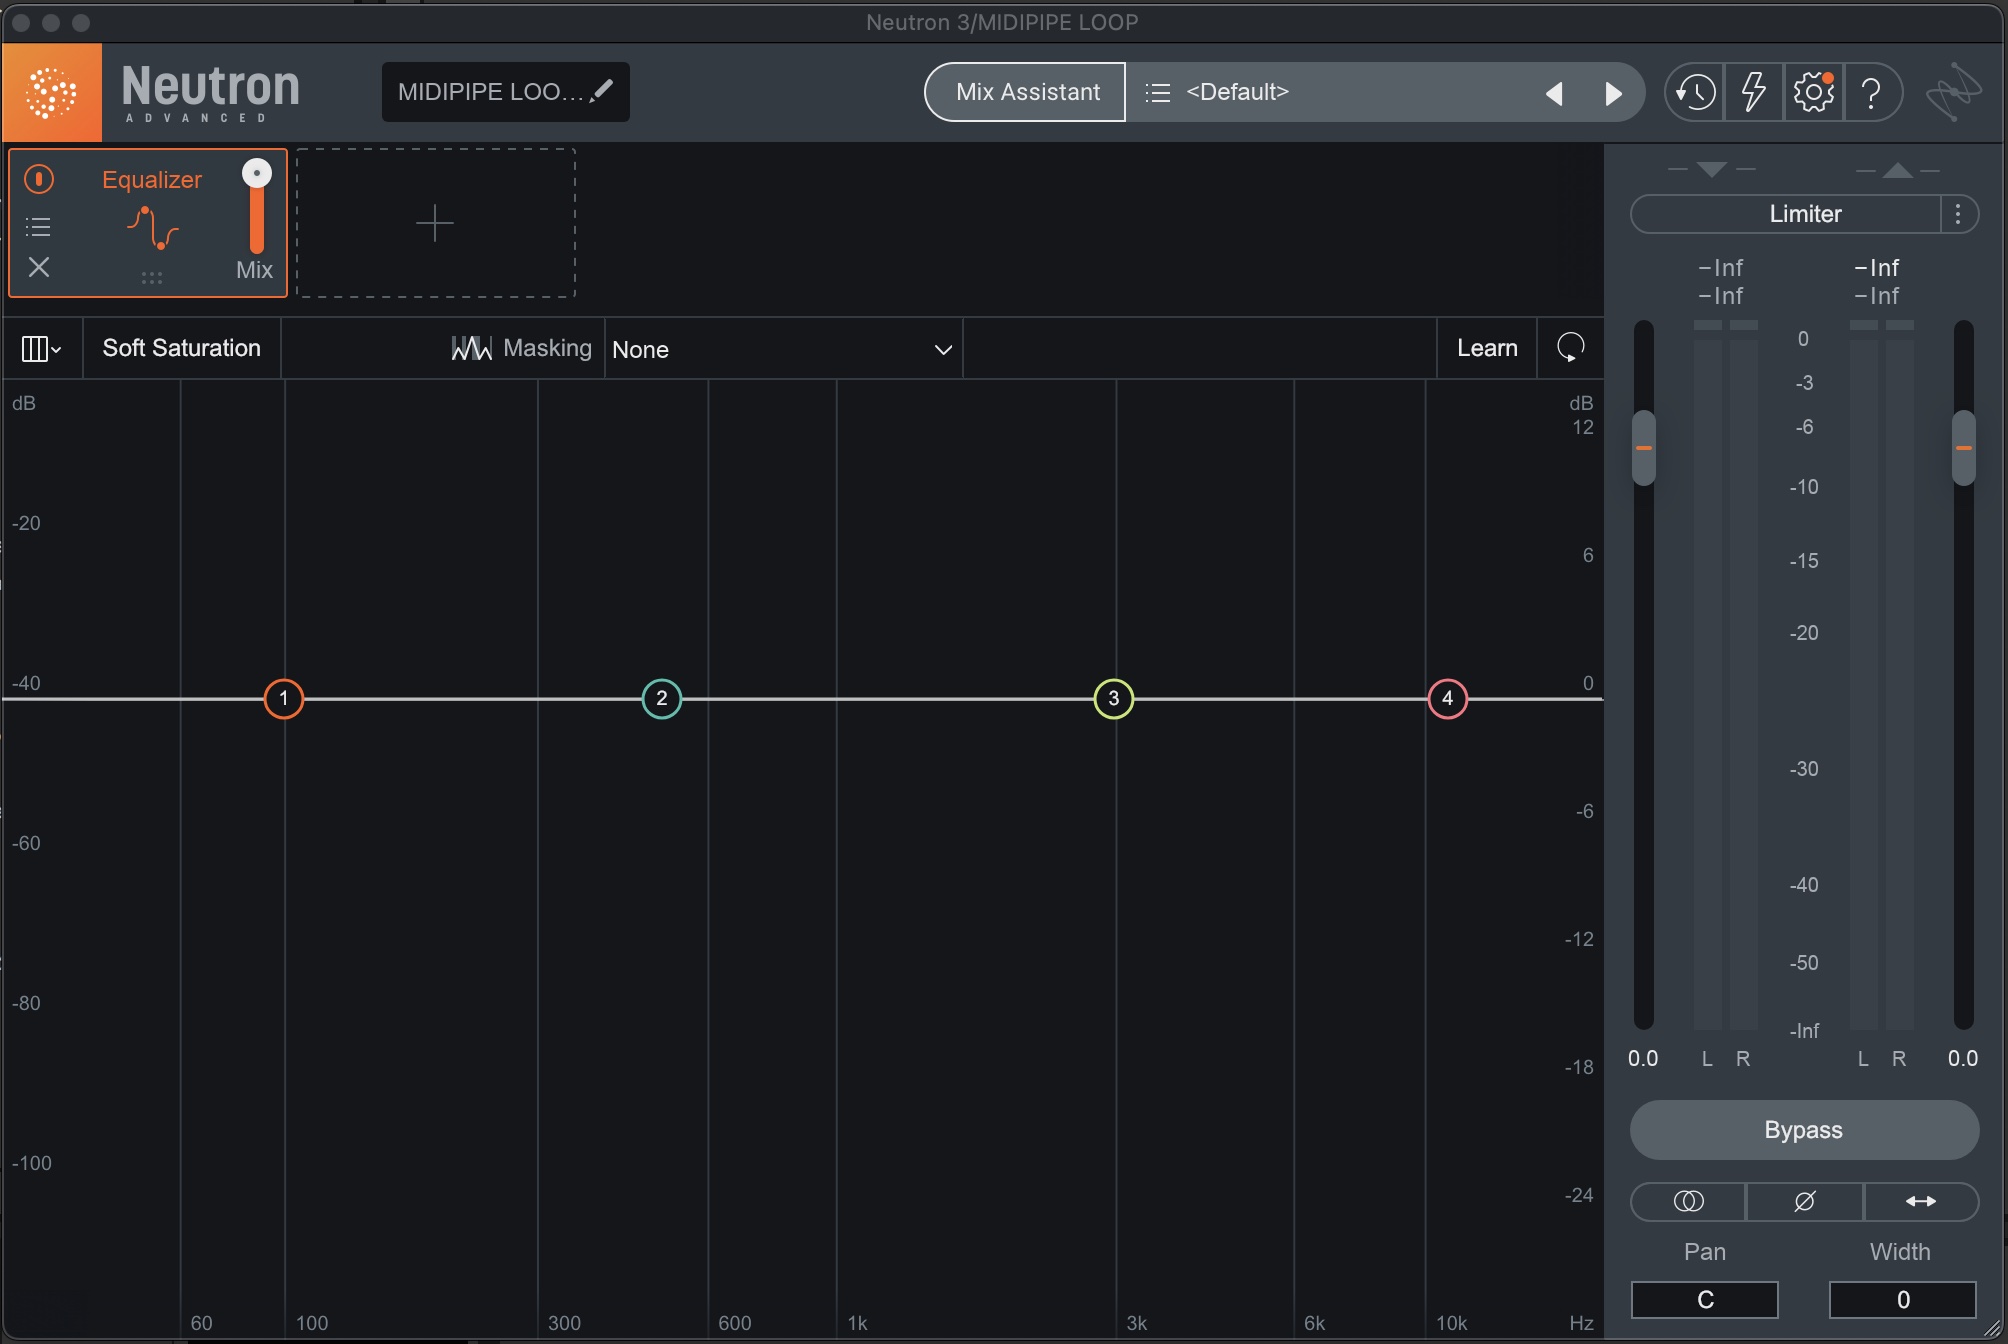
Task: Edit the MIDIPIPE LOOP track name pencil
Action: tap(602, 91)
